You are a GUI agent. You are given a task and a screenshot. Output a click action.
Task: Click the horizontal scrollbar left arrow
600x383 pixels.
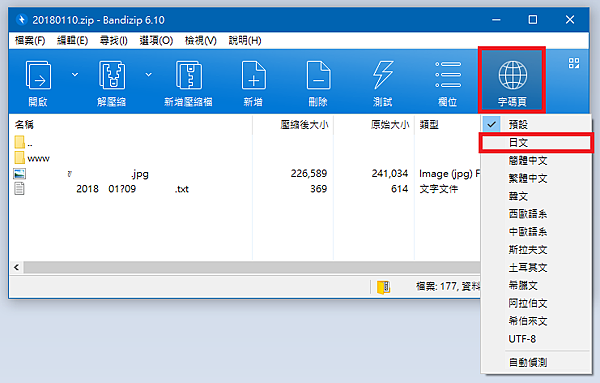[x=16, y=267]
